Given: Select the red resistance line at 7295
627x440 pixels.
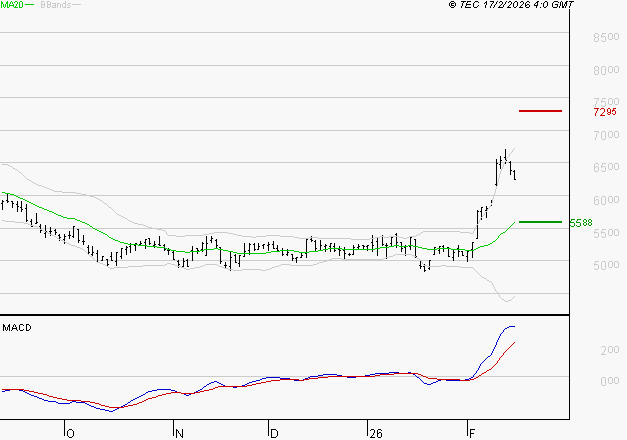Looking at the screenshot, I should [x=540, y=110].
